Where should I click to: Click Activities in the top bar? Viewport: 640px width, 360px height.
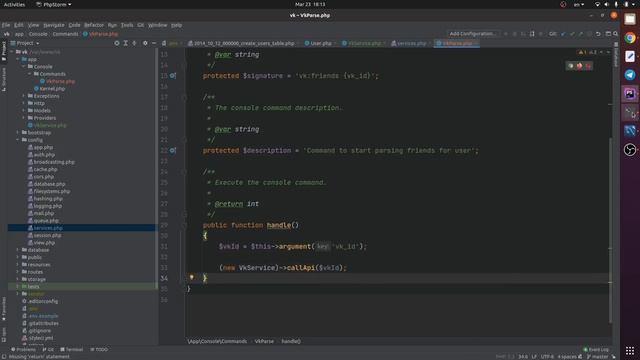tap(14, 4)
